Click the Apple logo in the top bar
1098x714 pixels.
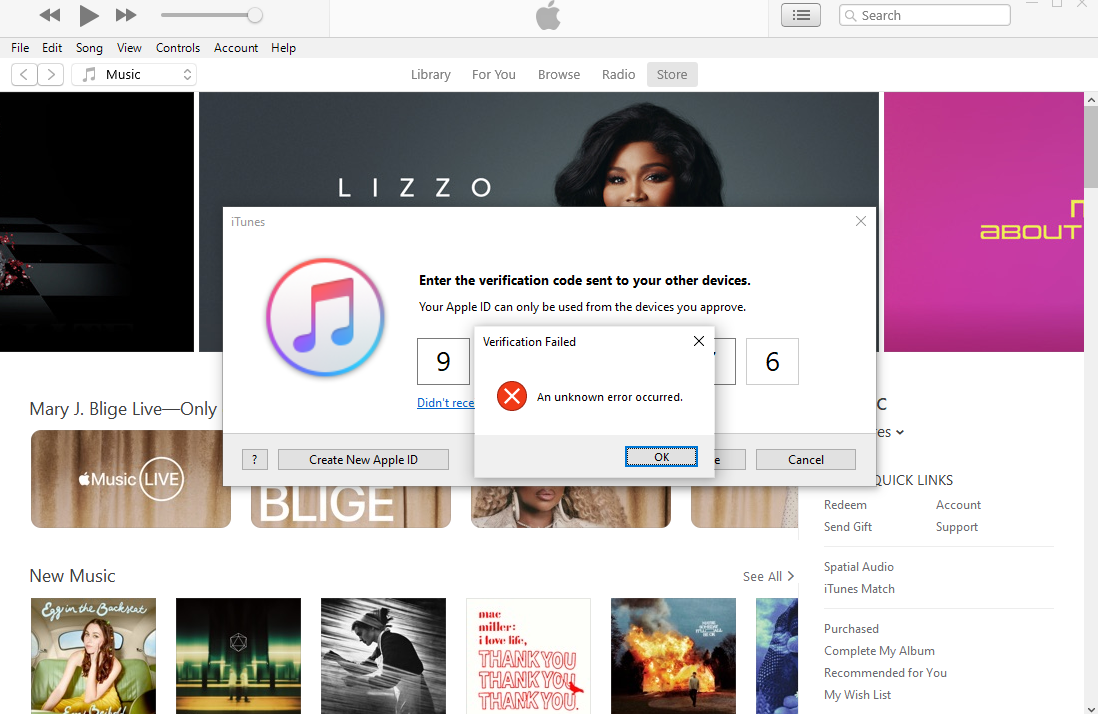[x=548, y=15]
